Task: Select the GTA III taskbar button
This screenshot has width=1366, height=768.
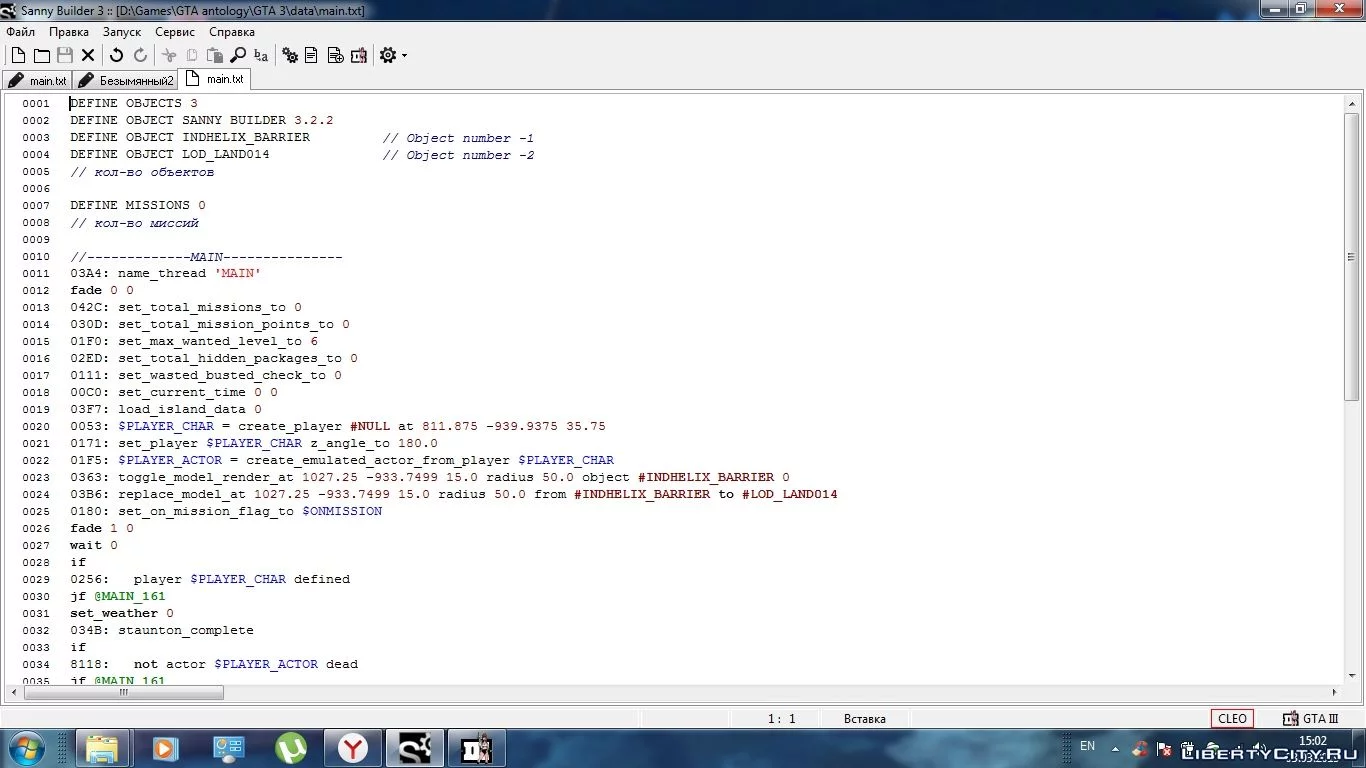Action: click(x=477, y=748)
